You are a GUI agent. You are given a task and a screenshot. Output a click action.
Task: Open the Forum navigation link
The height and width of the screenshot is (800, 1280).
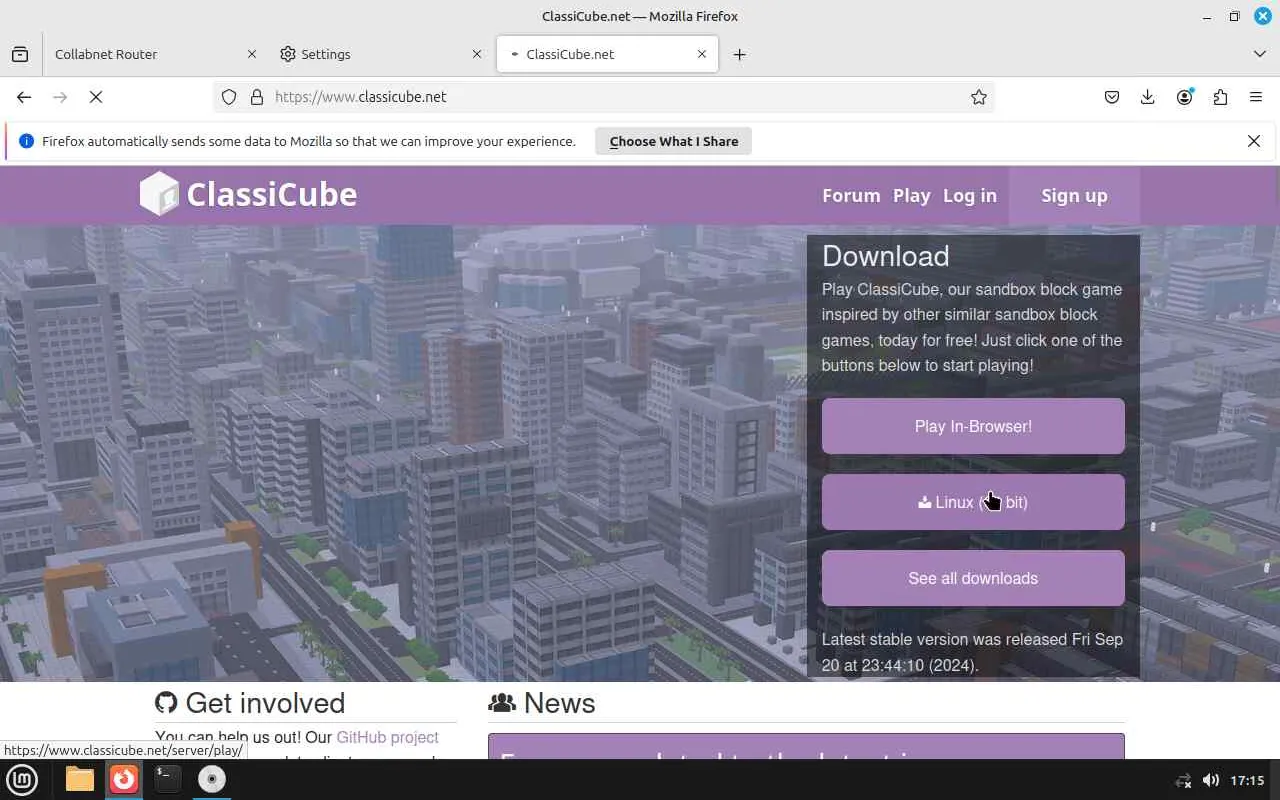(851, 196)
